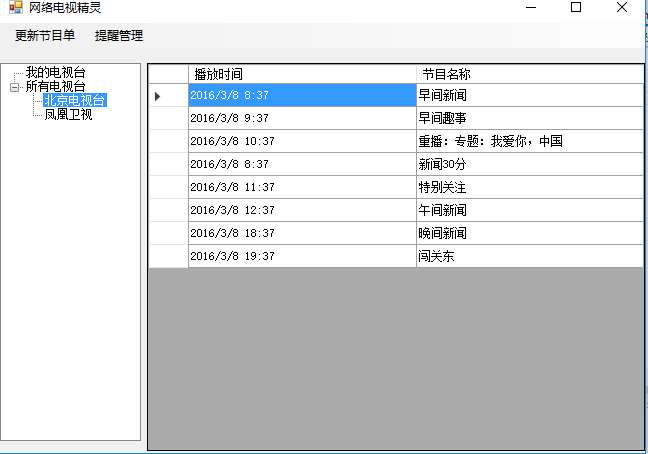Viewport: 648px width, 454px height.
Task: Select the 2016/3/8 10:37 time cell
Action: 302,141
